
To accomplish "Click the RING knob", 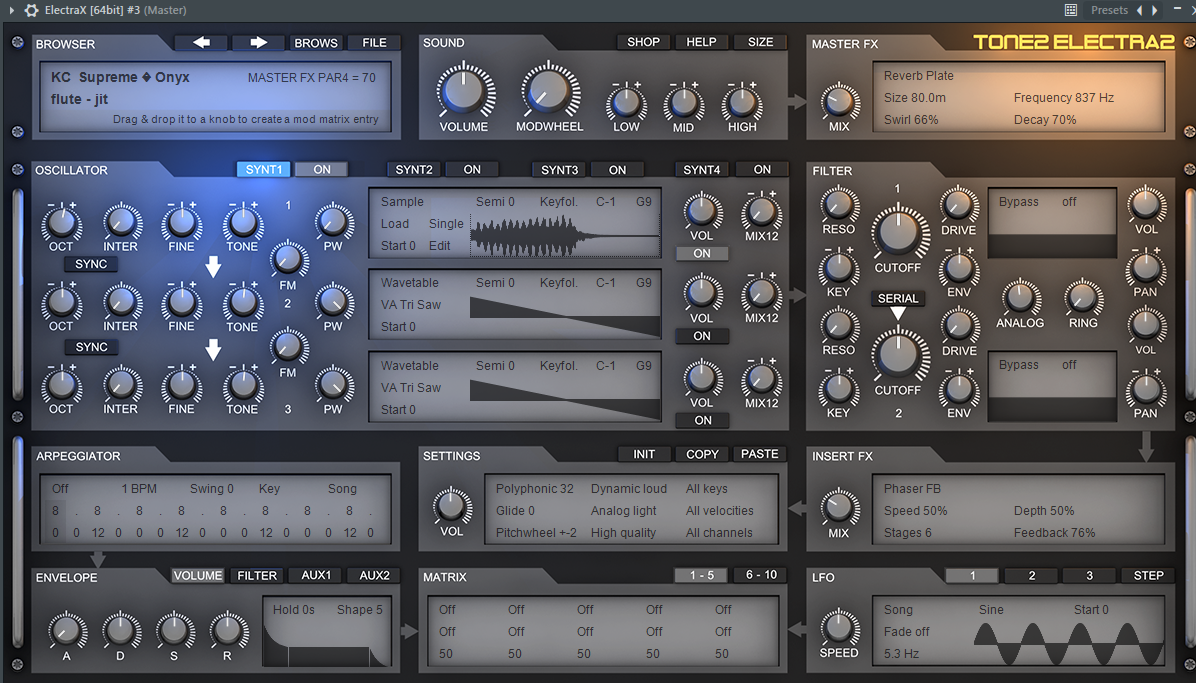I will pyautogui.click(x=1083, y=298).
